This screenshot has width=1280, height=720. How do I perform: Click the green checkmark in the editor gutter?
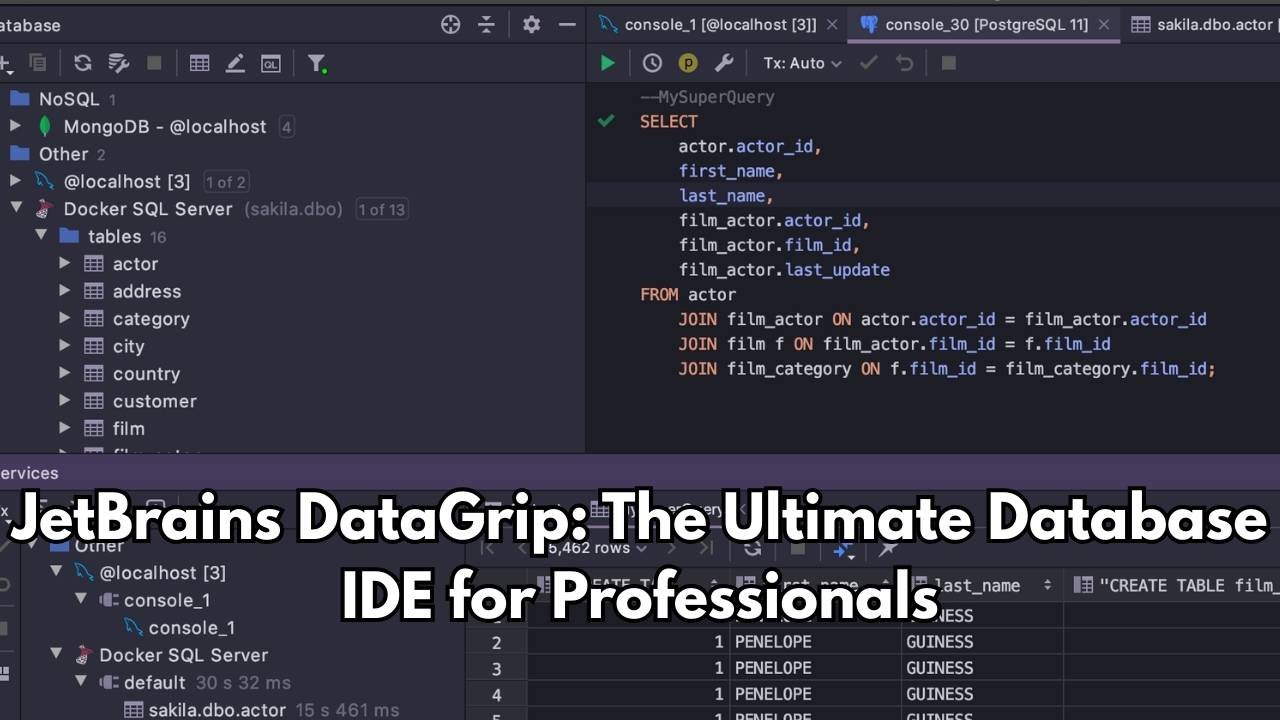[x=606, y=121]
